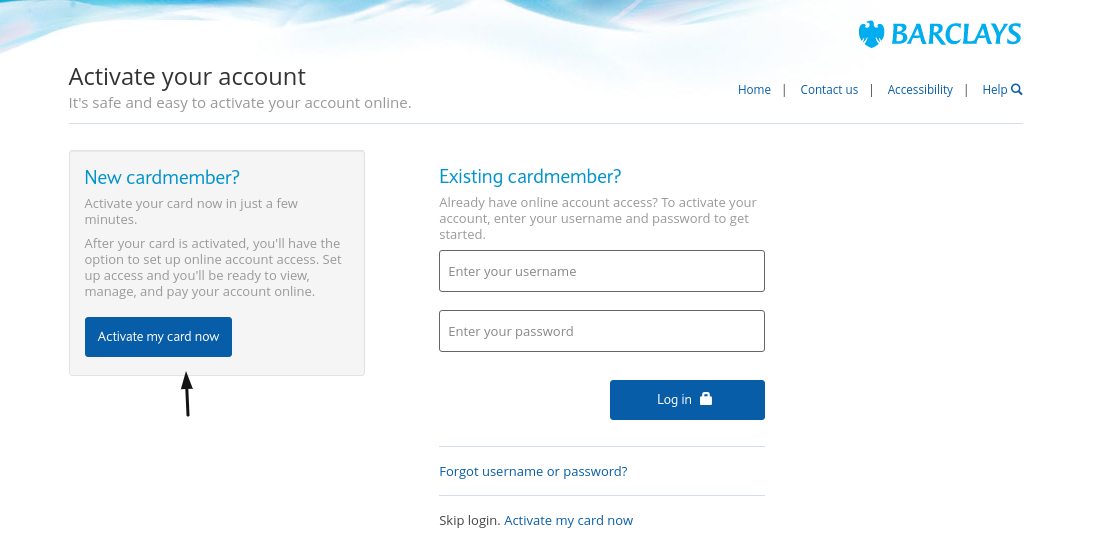This screenshot has width=1099, height=540.
Task: Click the BARCLAYS wordmark text
Action: [x=956, y=34]
